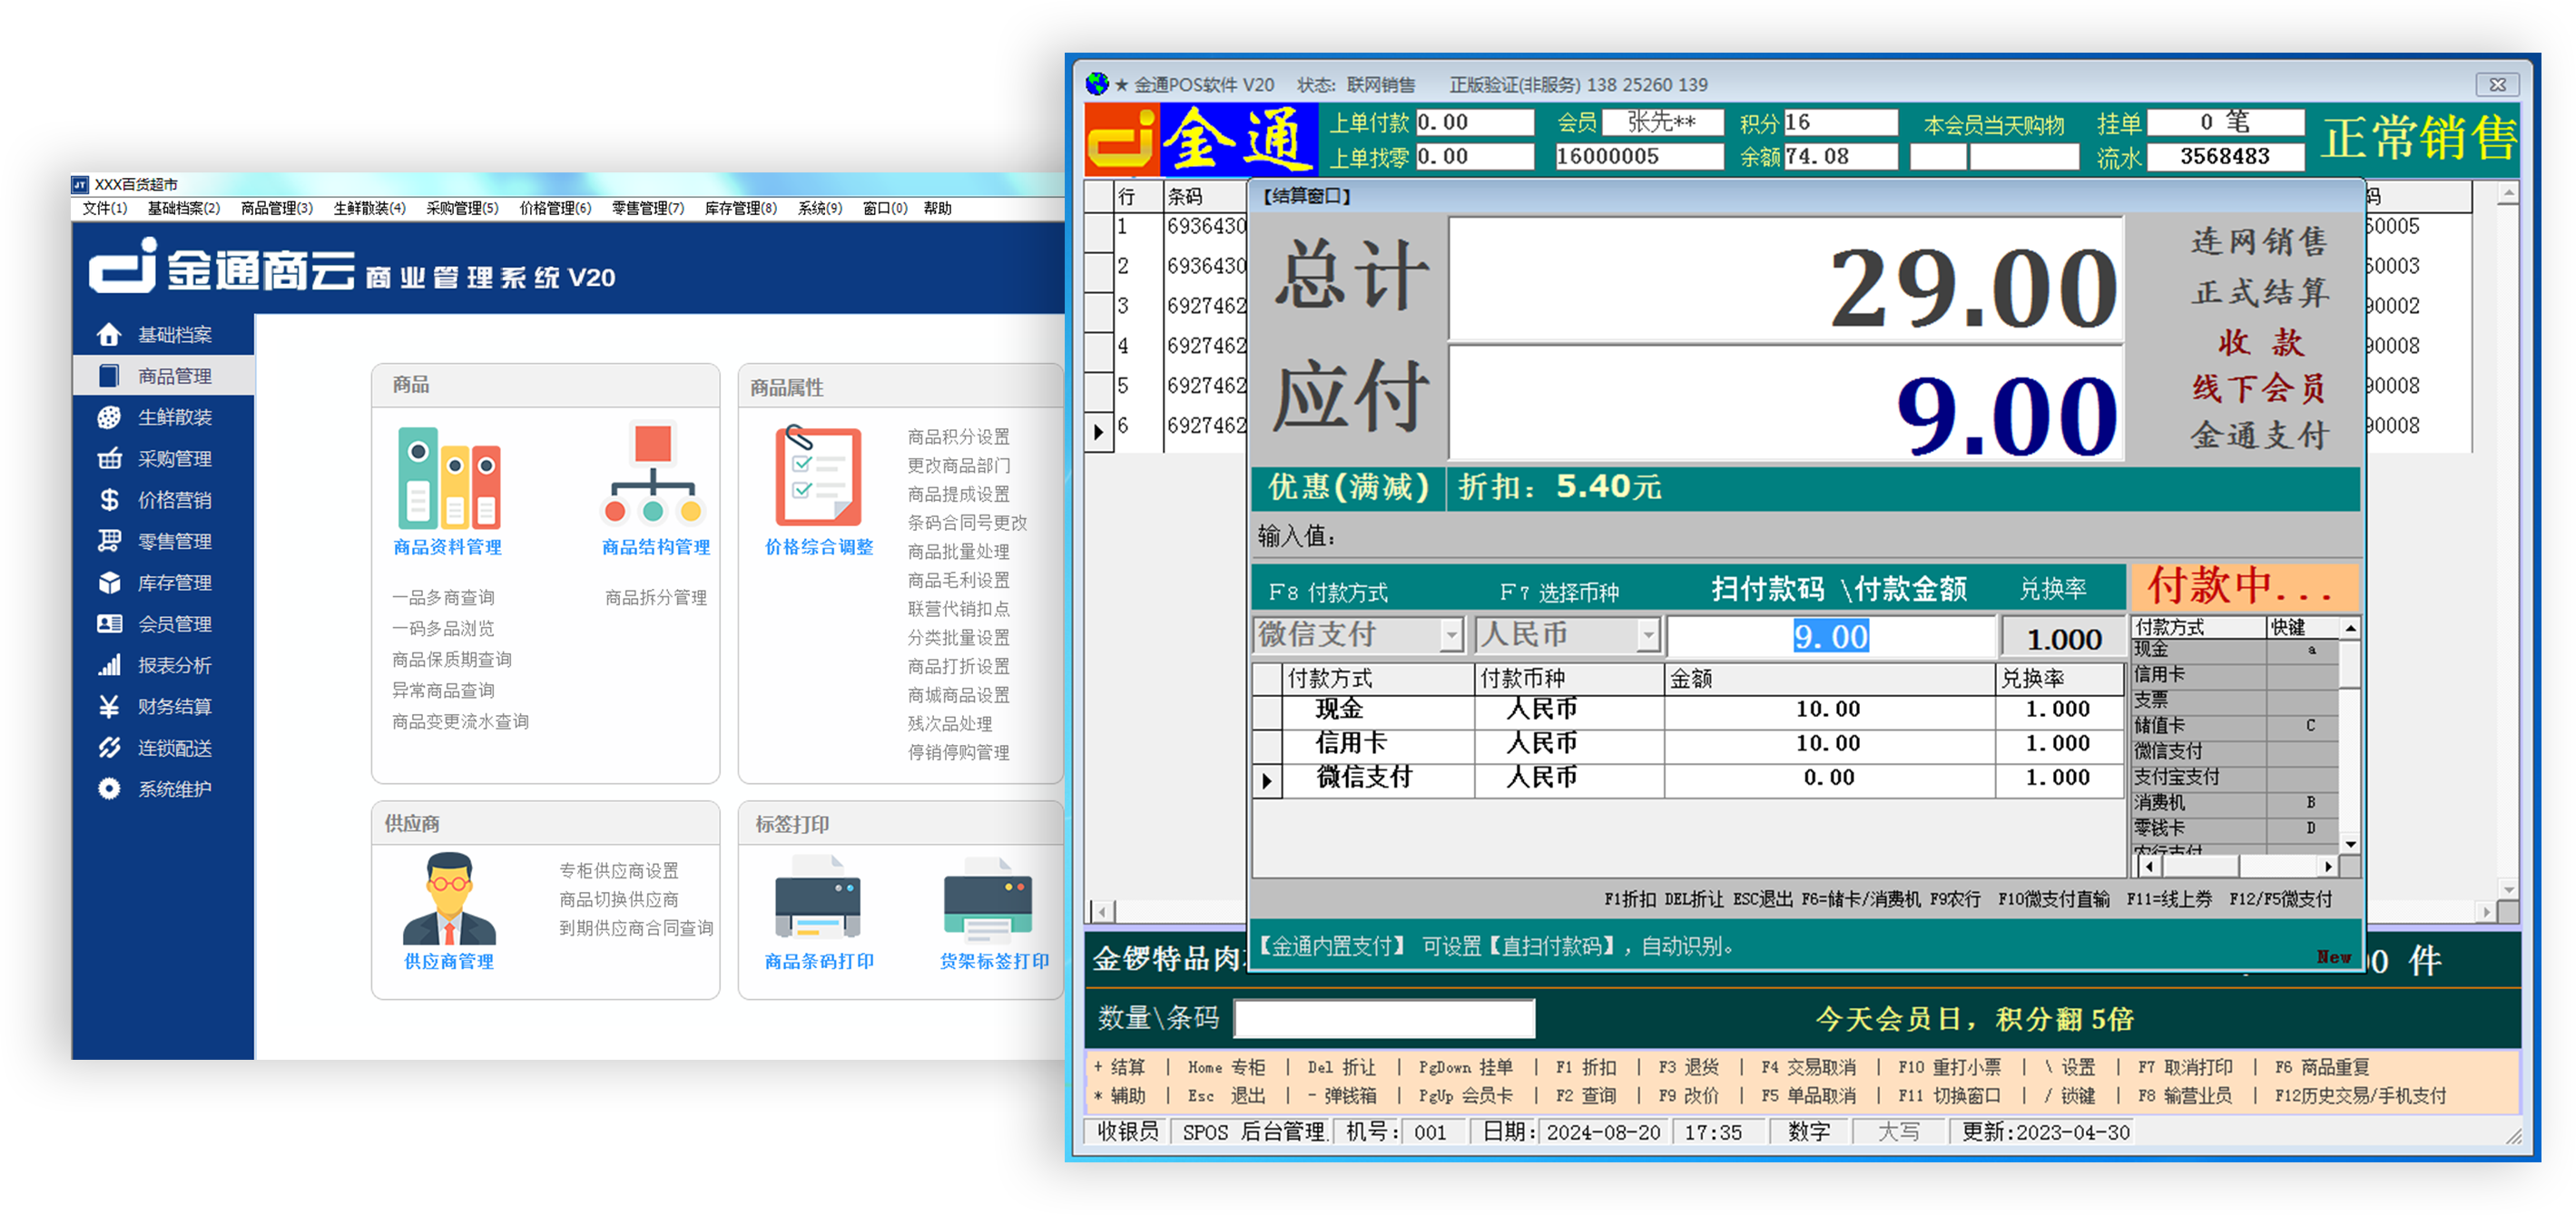Viewport: 2576px width, 1215px height.
Task: Open 财务结算 yen icon
Action: click(109, 707)
